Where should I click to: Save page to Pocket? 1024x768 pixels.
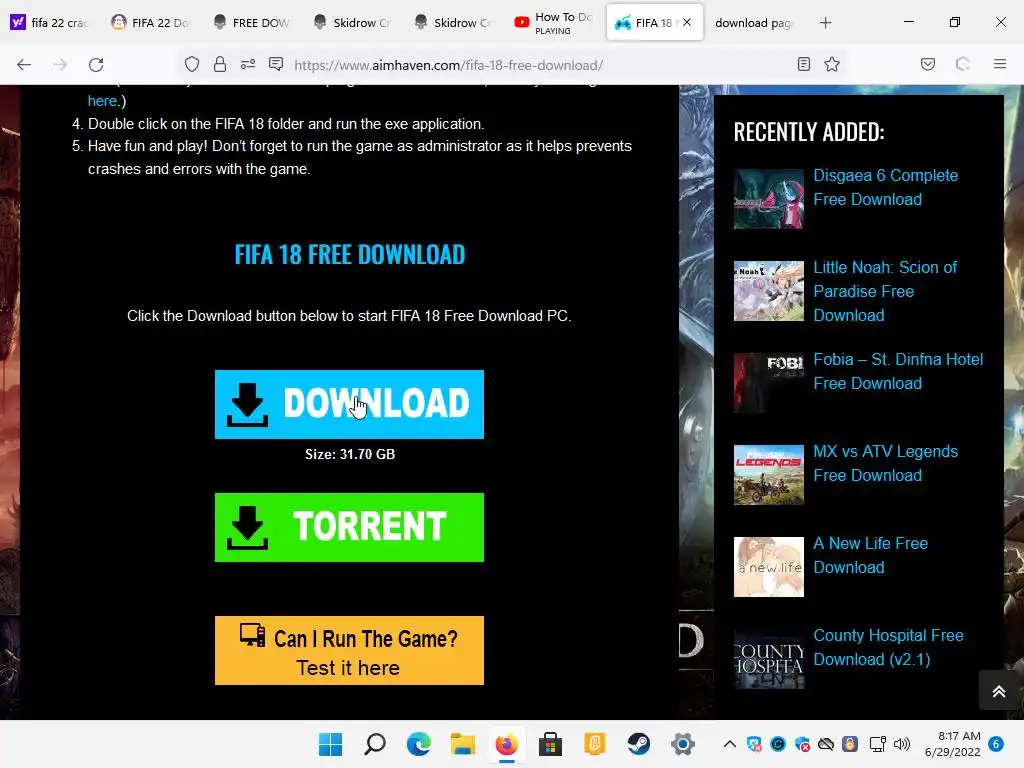[x=928, y=64]
